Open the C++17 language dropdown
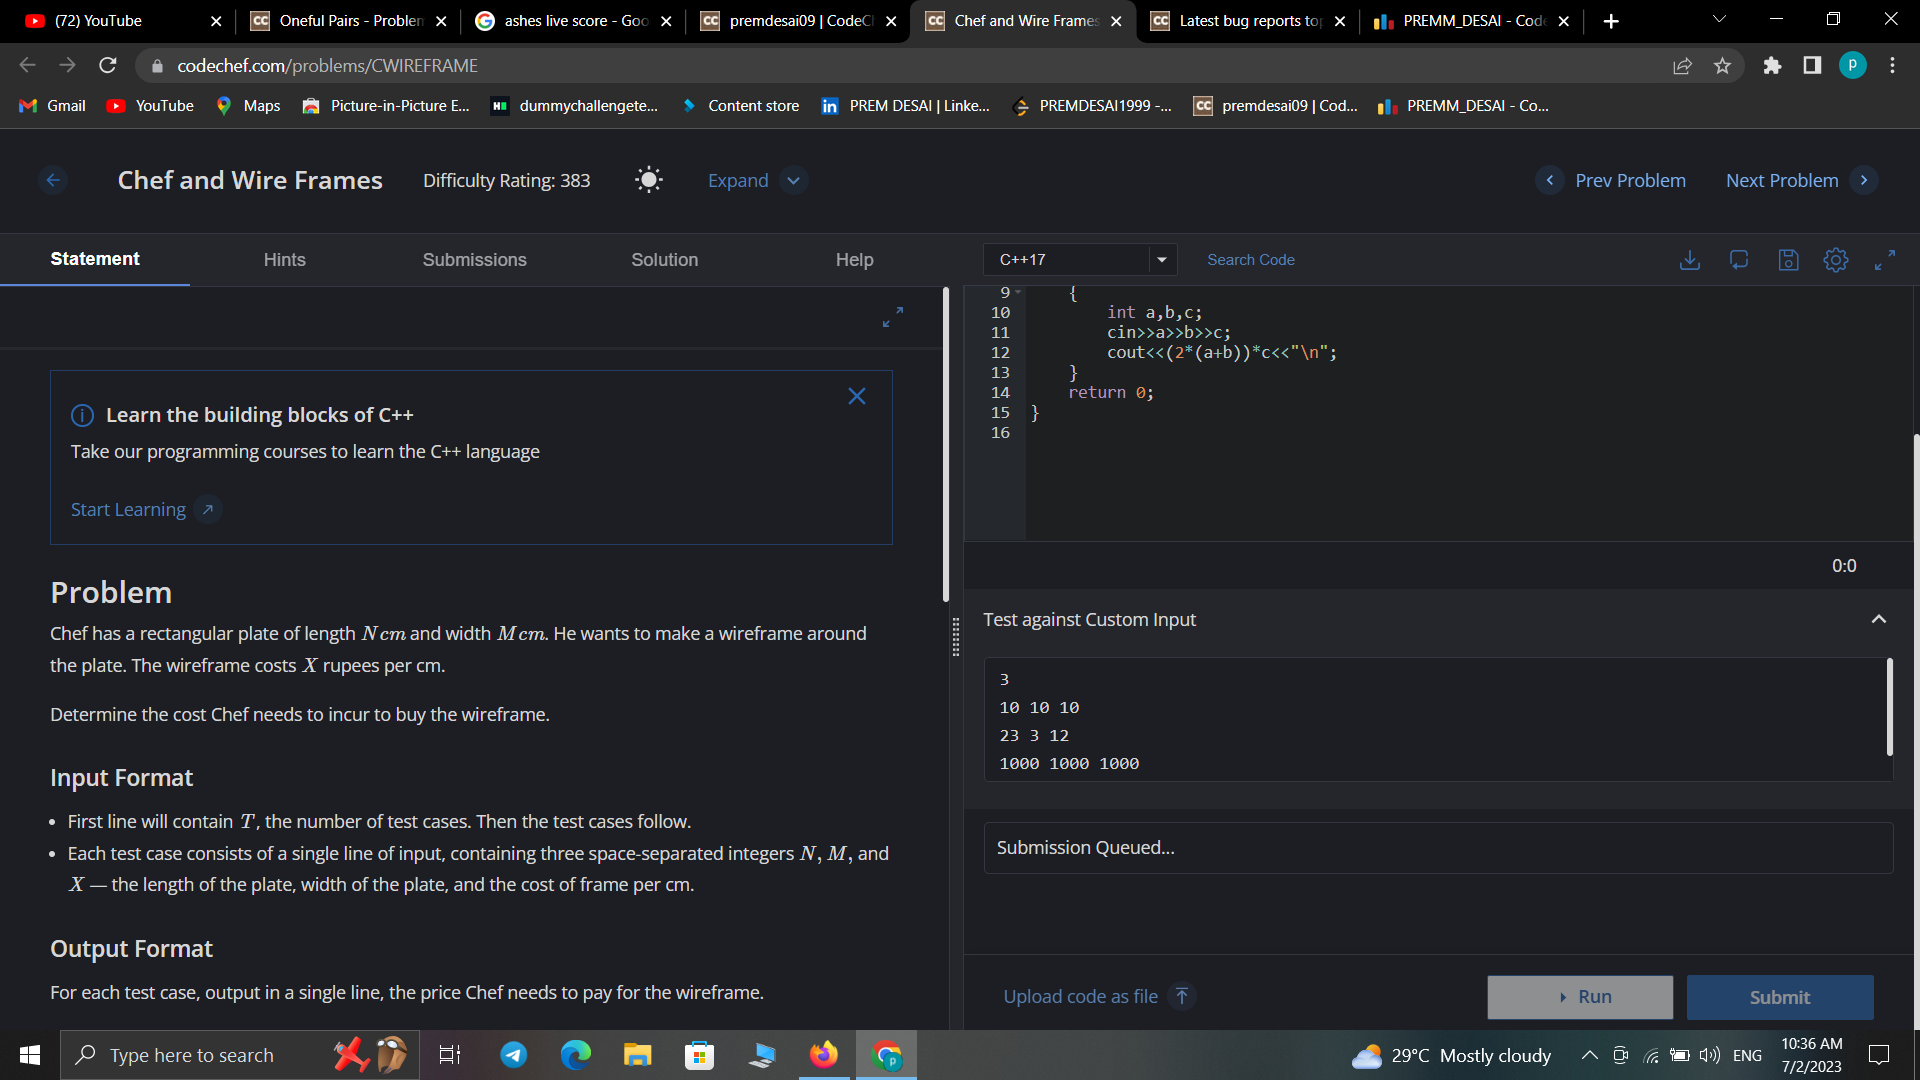 point(1080,260)
